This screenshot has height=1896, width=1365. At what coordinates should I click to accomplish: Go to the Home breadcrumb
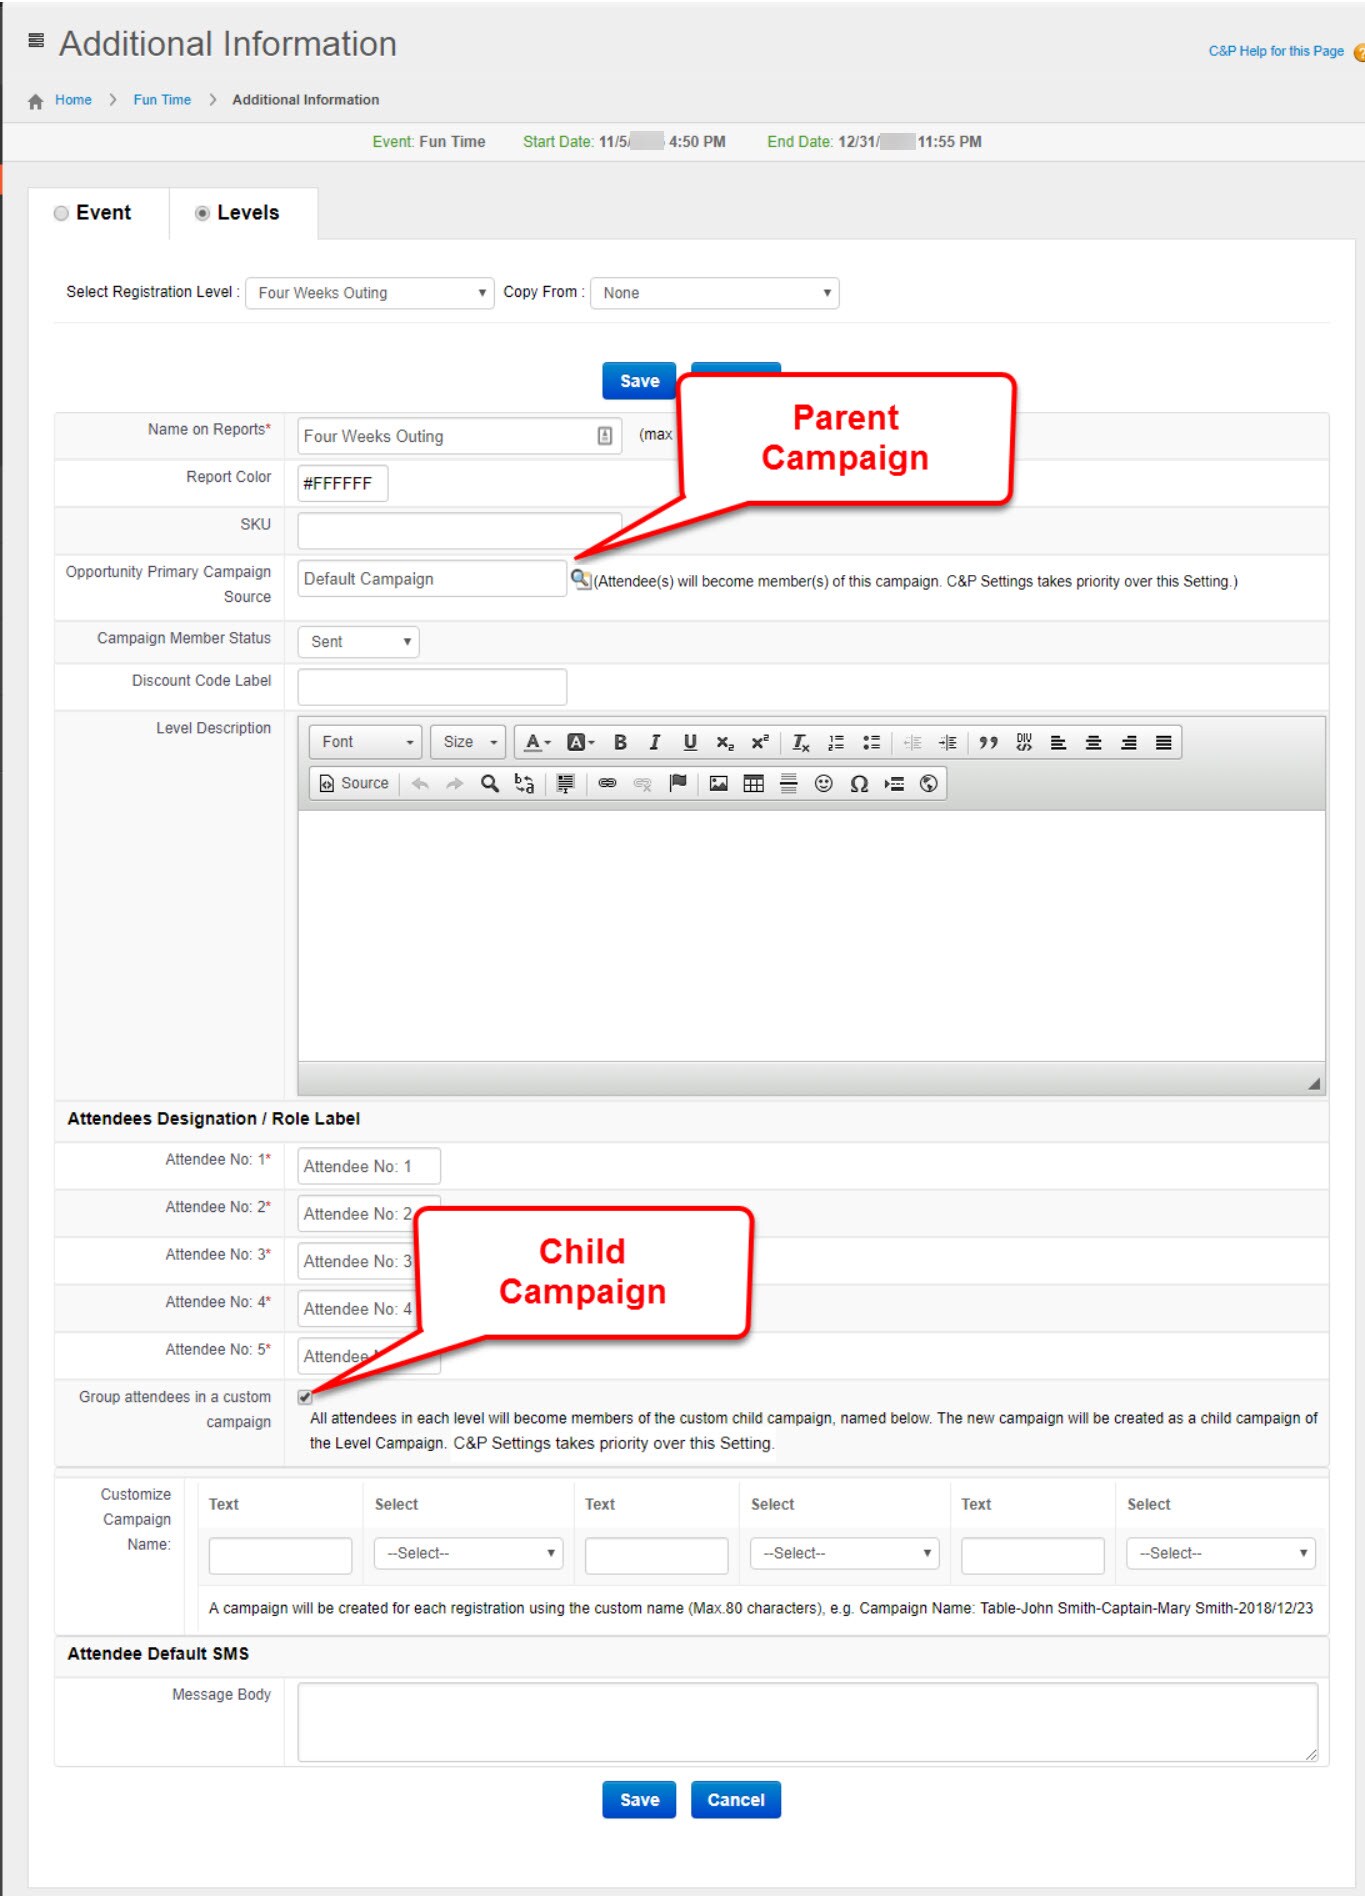(73, 100)
